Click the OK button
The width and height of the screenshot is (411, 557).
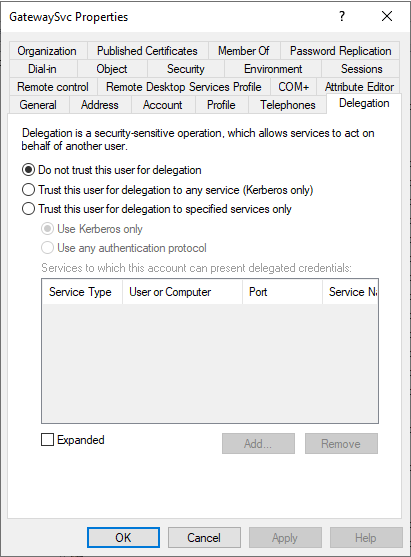pos(123,537)
